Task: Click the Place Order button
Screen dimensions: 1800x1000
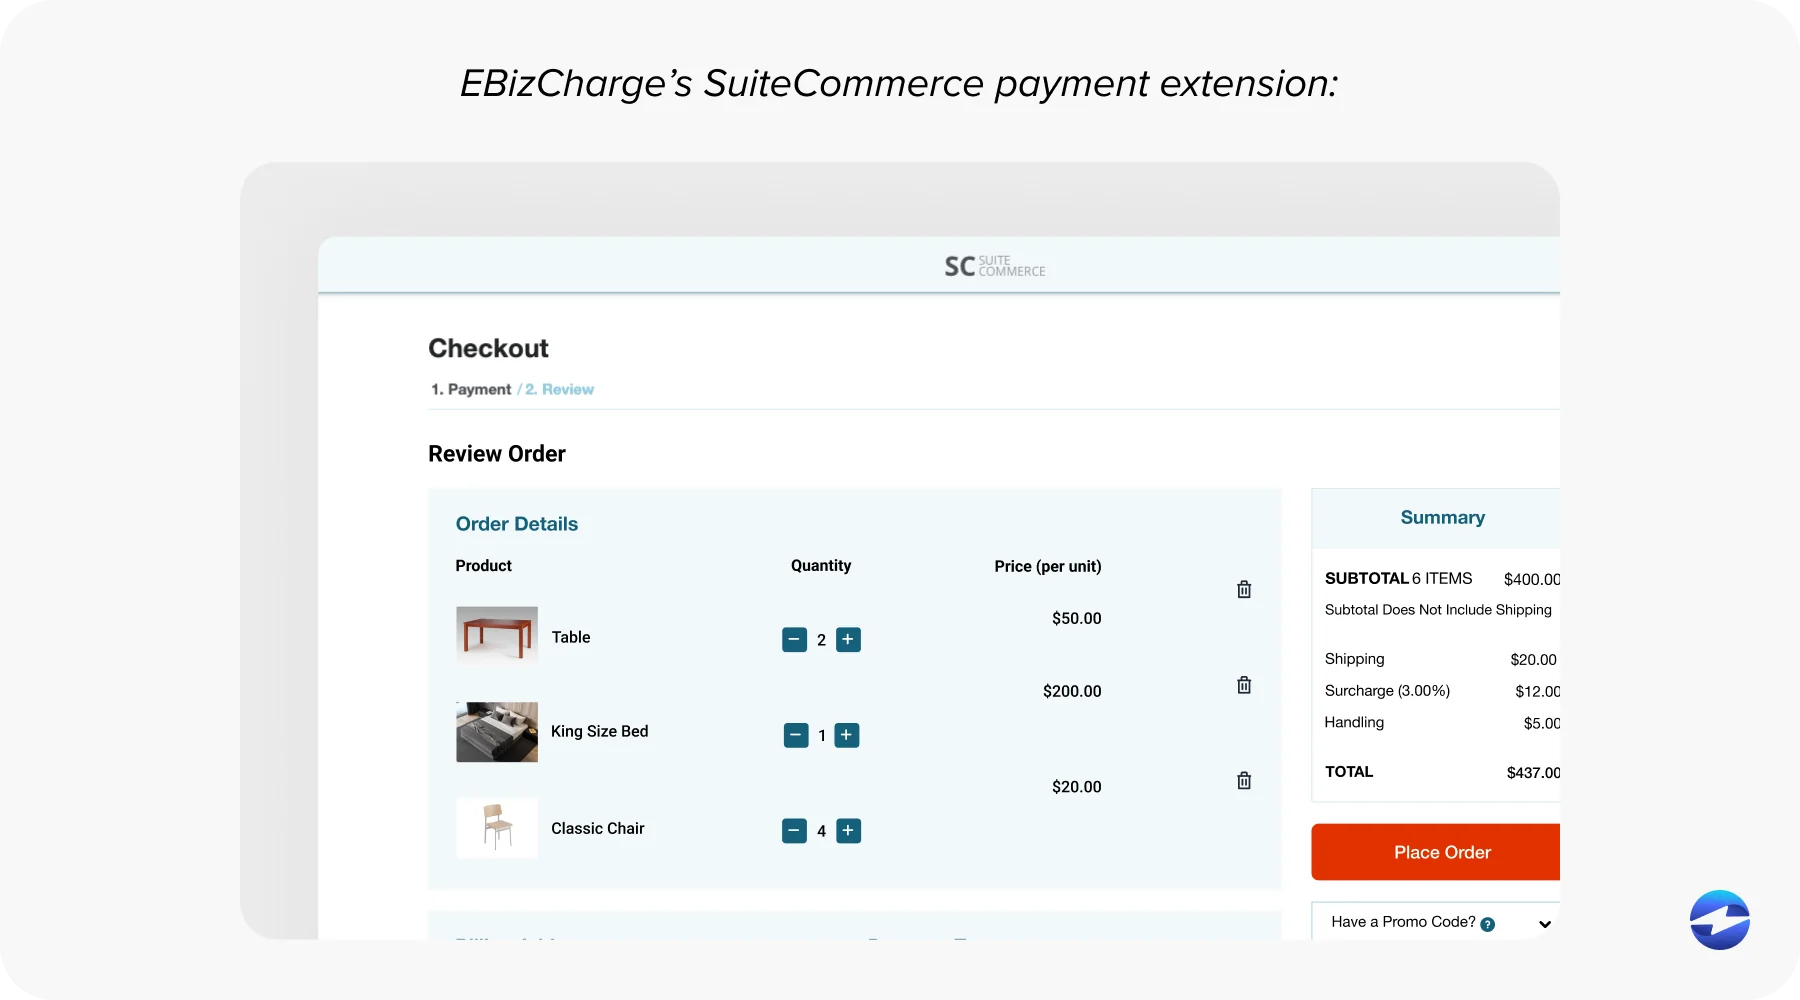Action: pos(1436,852)
